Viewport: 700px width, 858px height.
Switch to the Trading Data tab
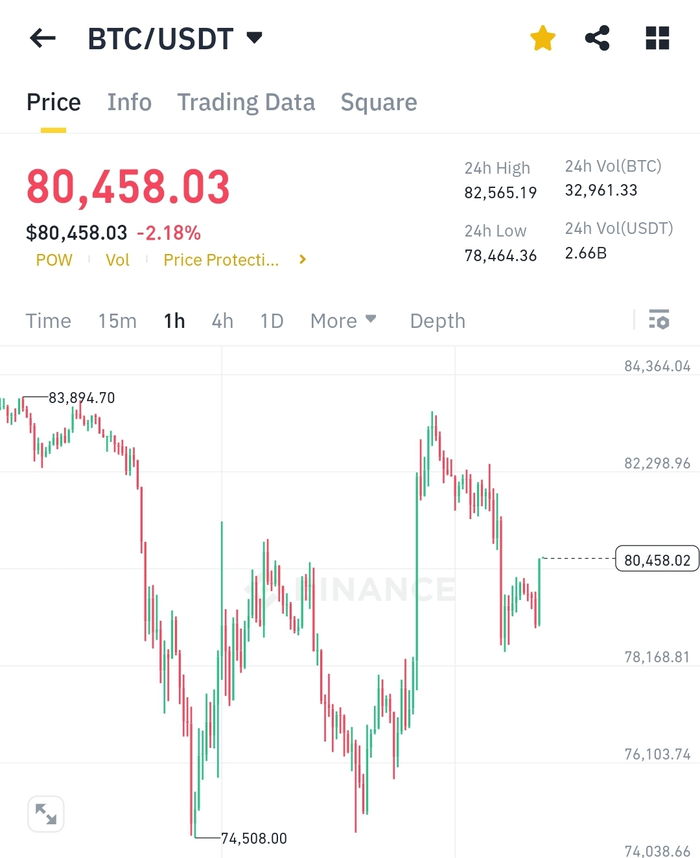[x=246, y=102]
